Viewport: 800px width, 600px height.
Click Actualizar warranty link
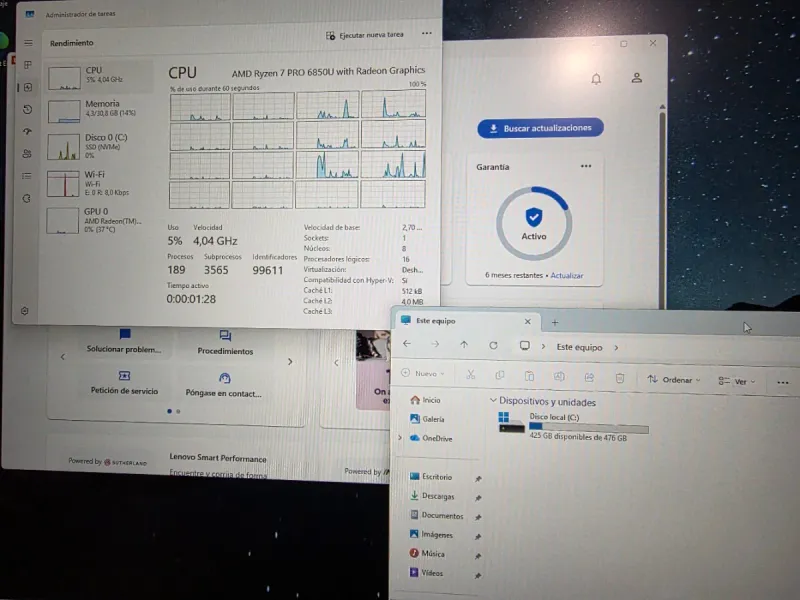click(566, 276)
